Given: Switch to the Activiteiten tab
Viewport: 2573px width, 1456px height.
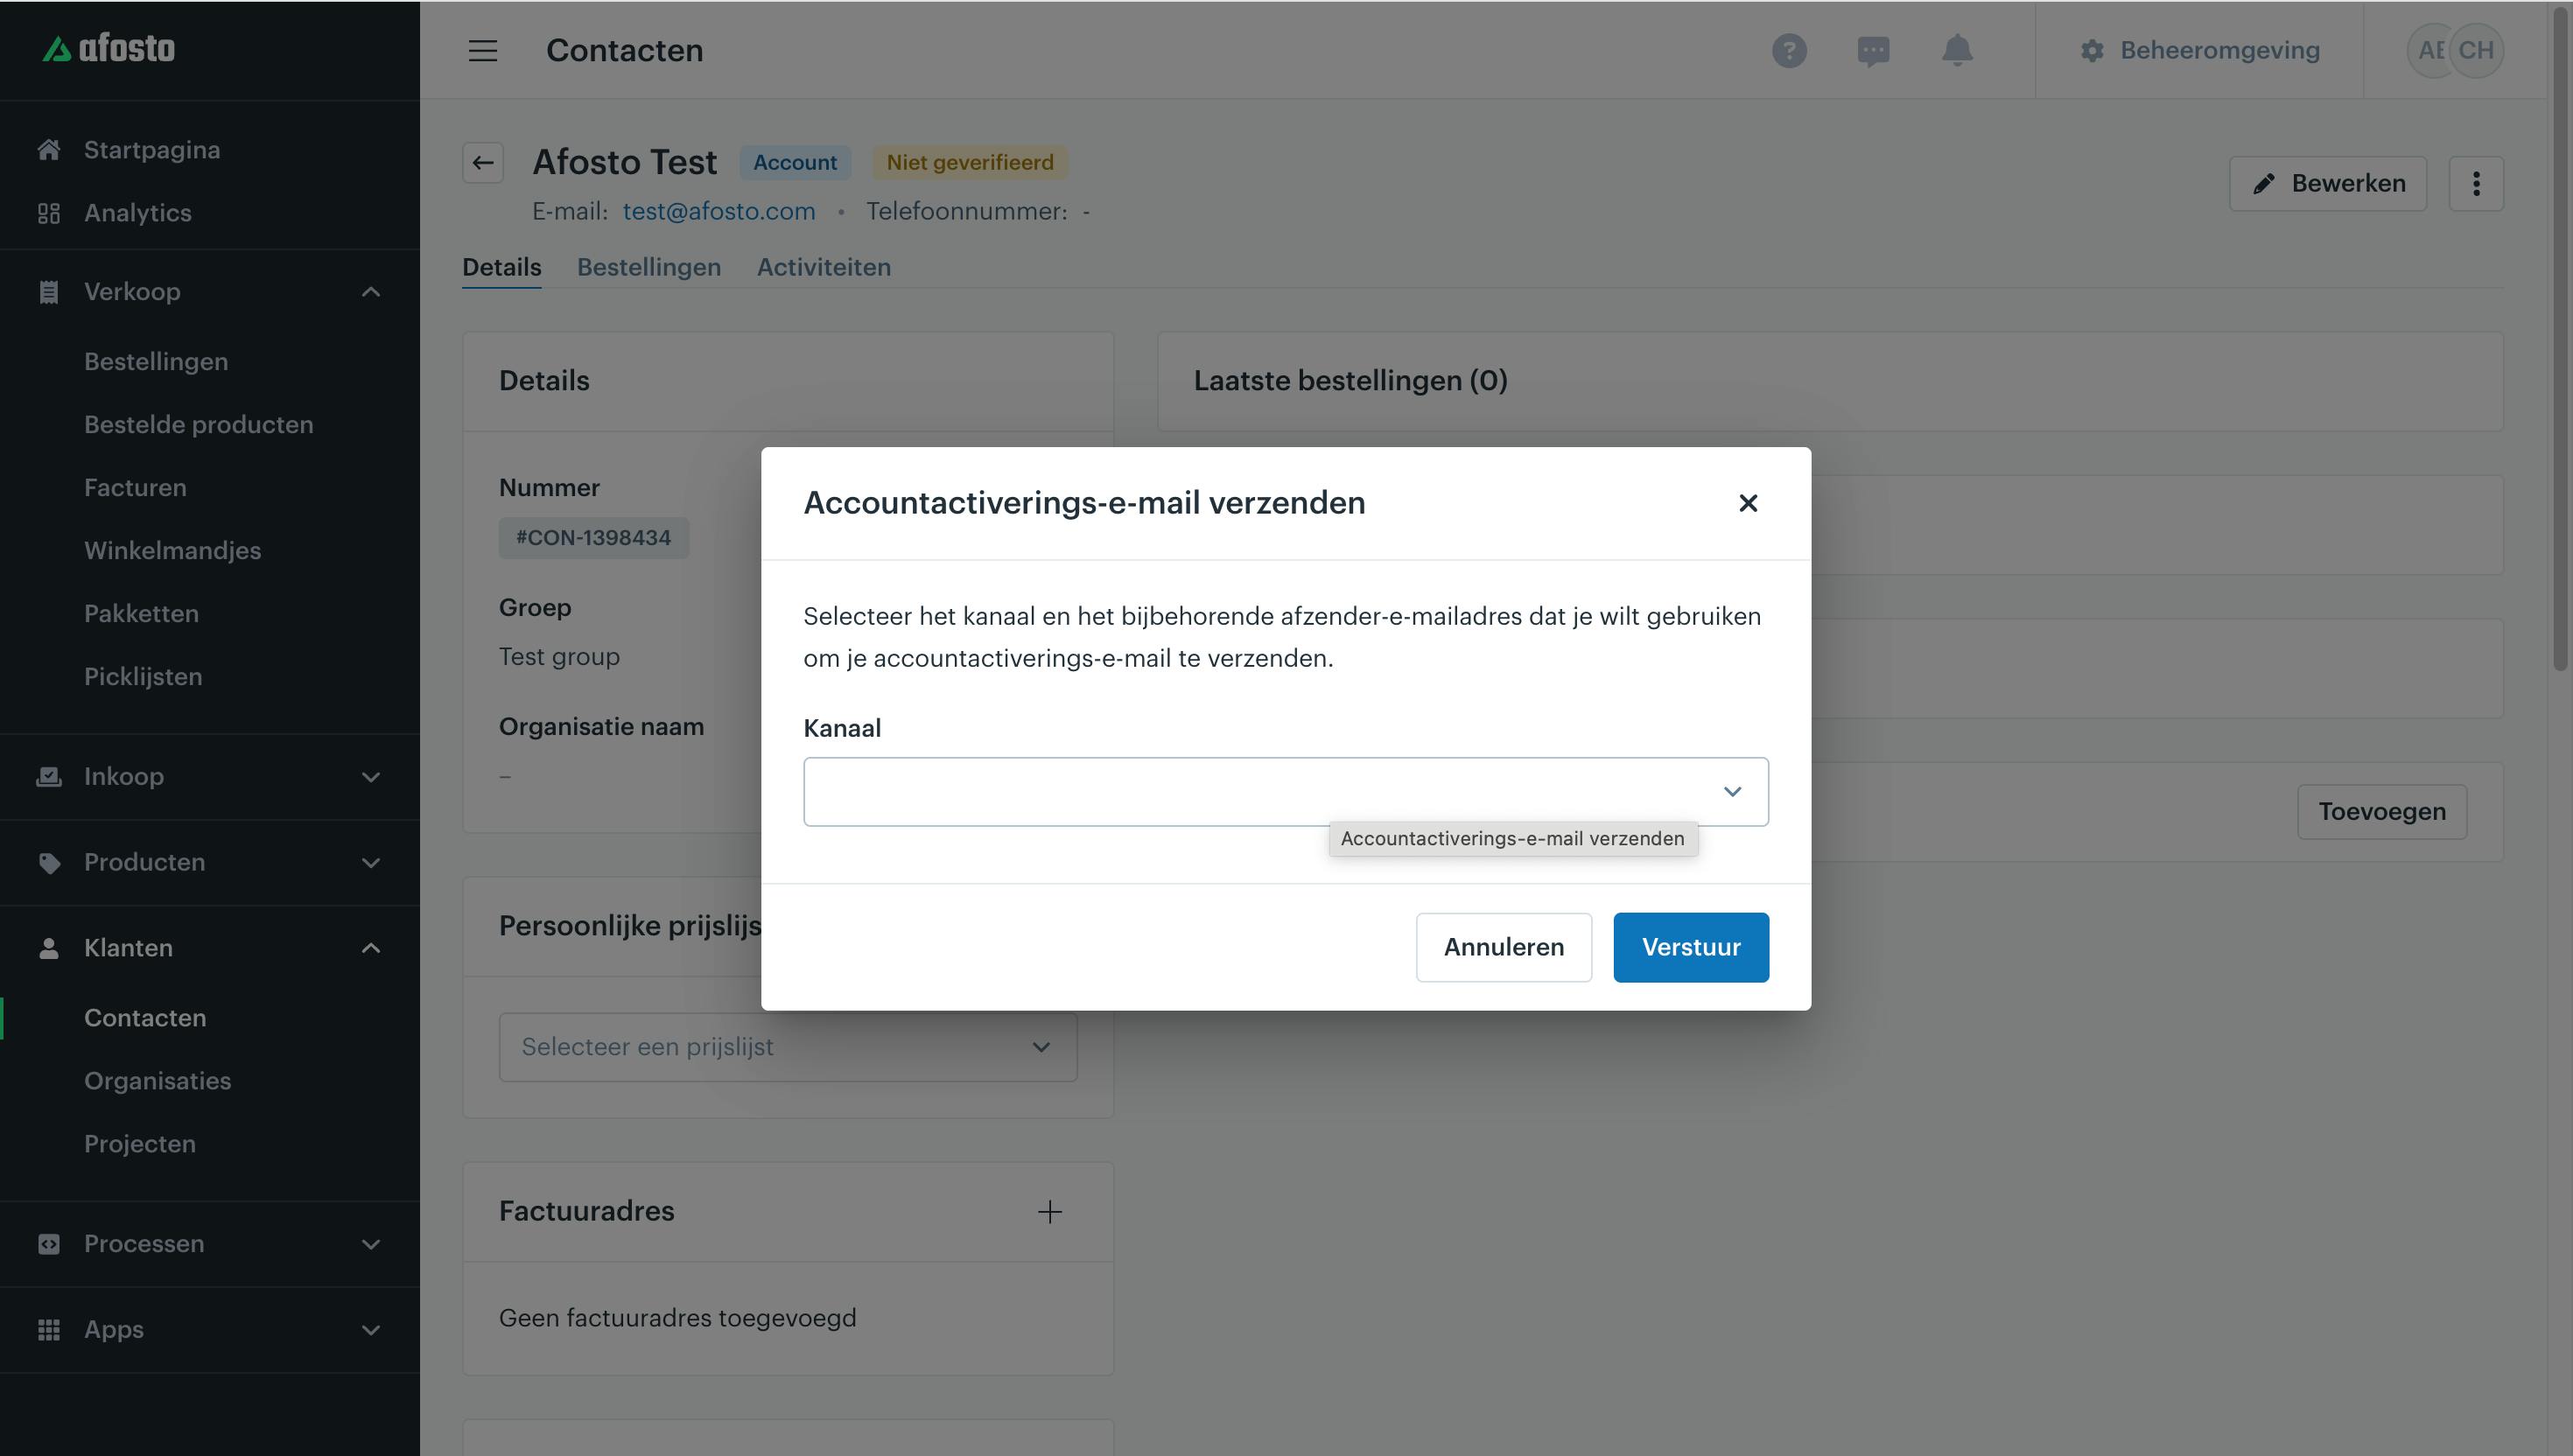Looking at the screenshot, I should point(823,267).
